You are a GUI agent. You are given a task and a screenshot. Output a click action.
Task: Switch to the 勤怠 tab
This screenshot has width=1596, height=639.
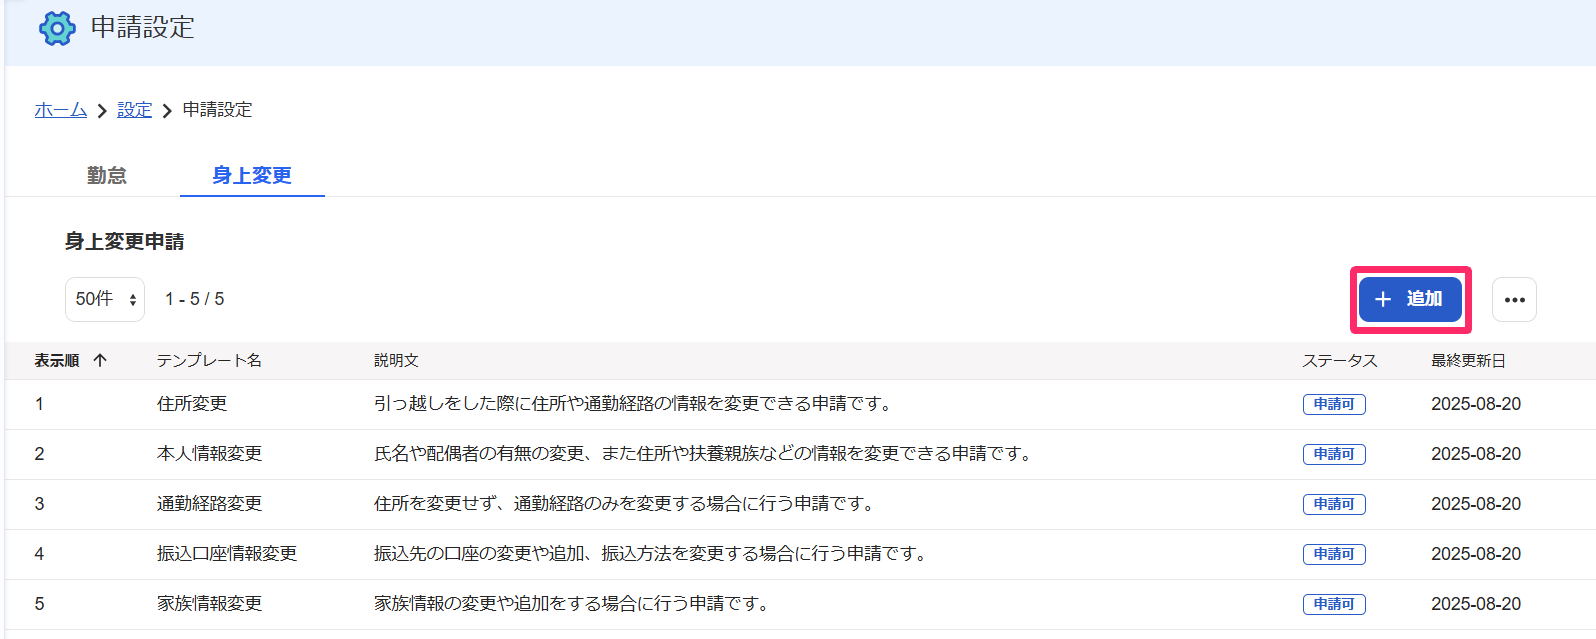coord(107,175)
